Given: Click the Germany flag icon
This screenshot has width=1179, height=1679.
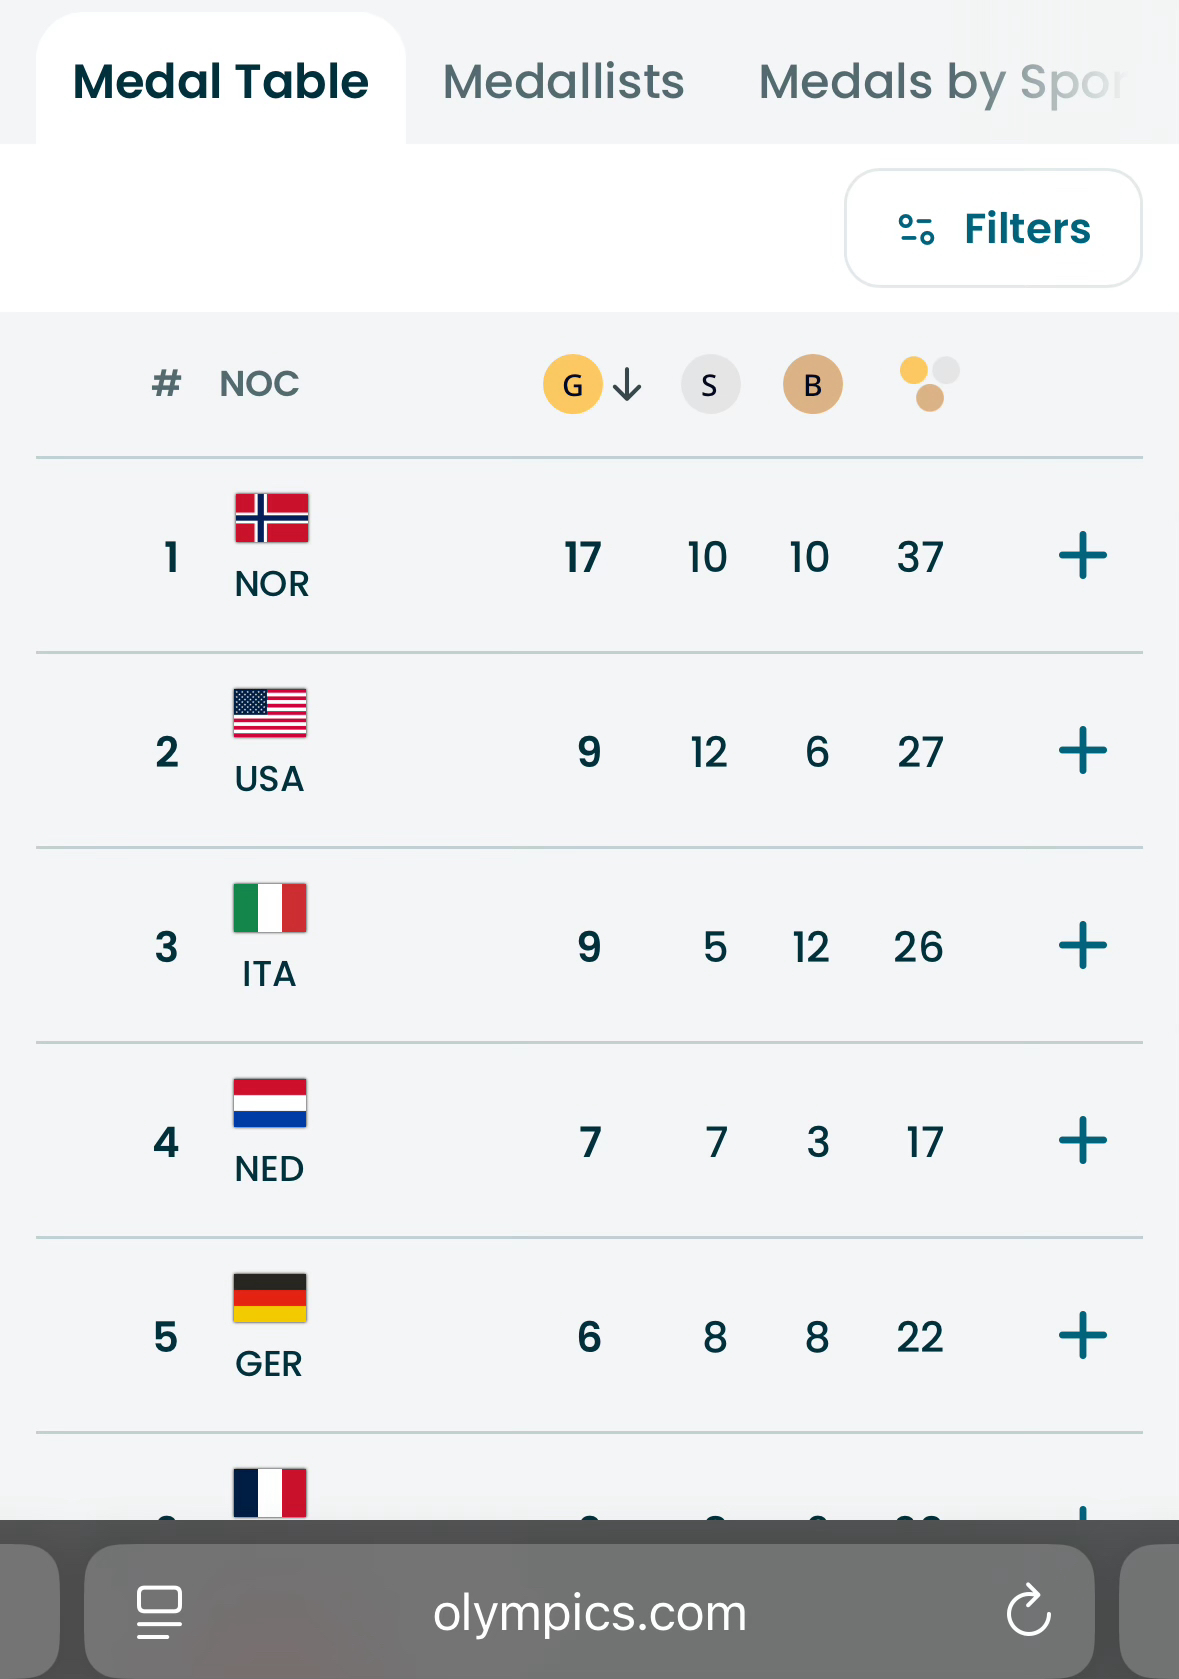Looking at the screenshot, I should 270,1298.
